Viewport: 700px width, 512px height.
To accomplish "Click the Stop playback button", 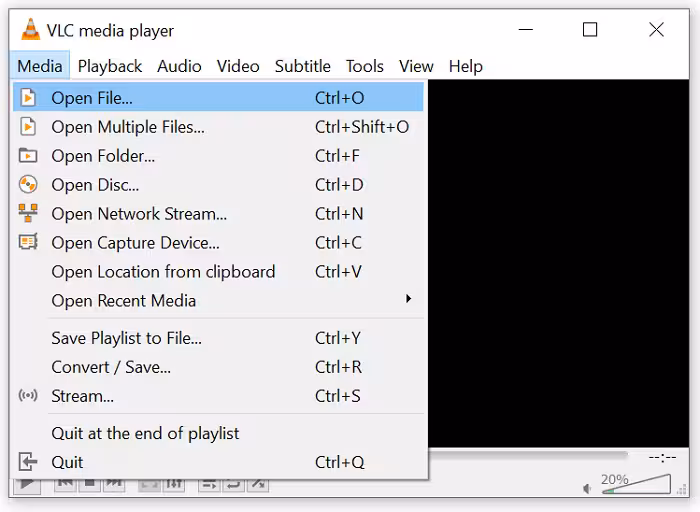I will [90, 485].
